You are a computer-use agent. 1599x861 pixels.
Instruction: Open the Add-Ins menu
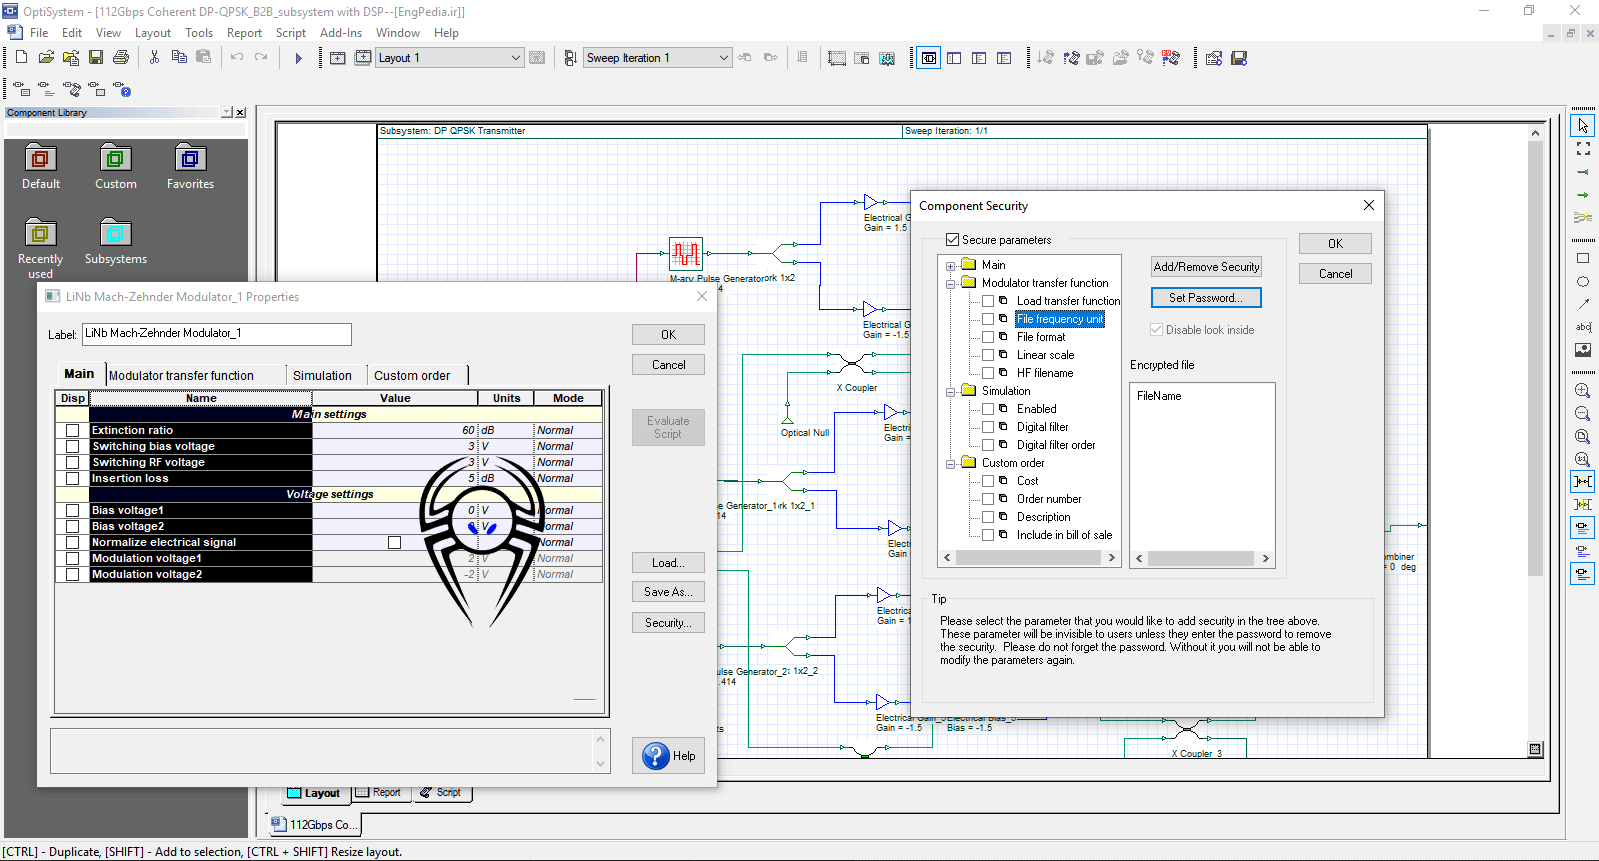pyautogui.click(x=341, y=33)
